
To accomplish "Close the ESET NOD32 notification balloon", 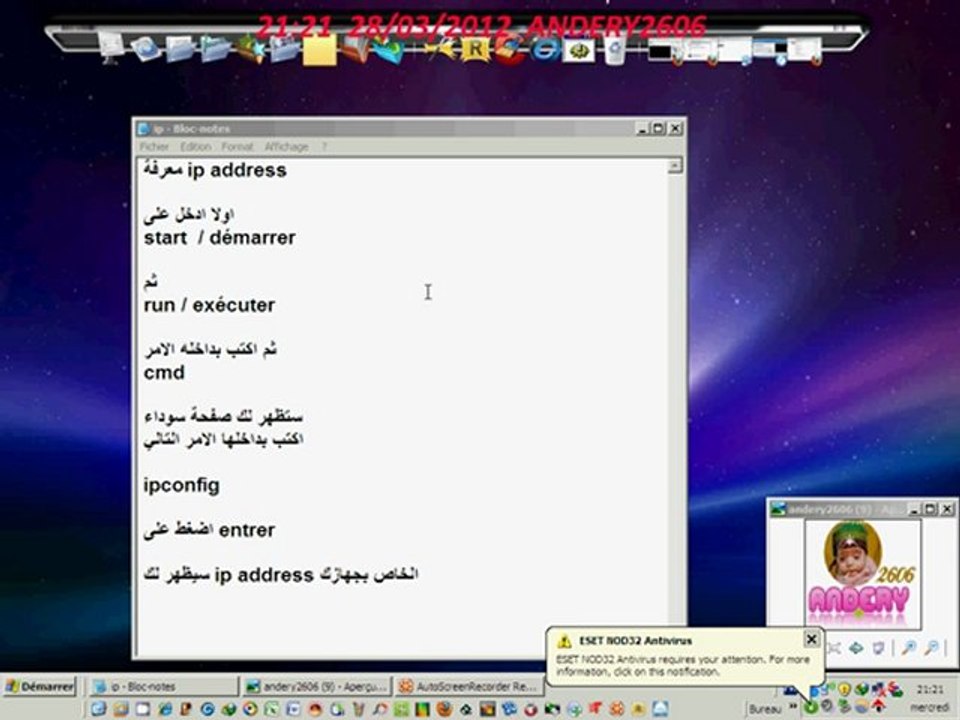I will (x=811, y=639).
